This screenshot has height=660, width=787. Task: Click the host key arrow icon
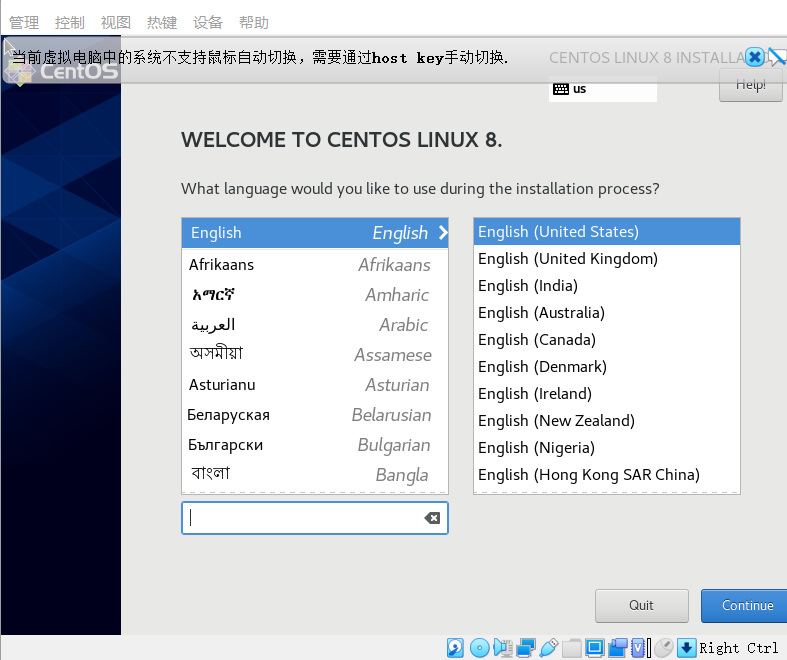coord(687,648)
